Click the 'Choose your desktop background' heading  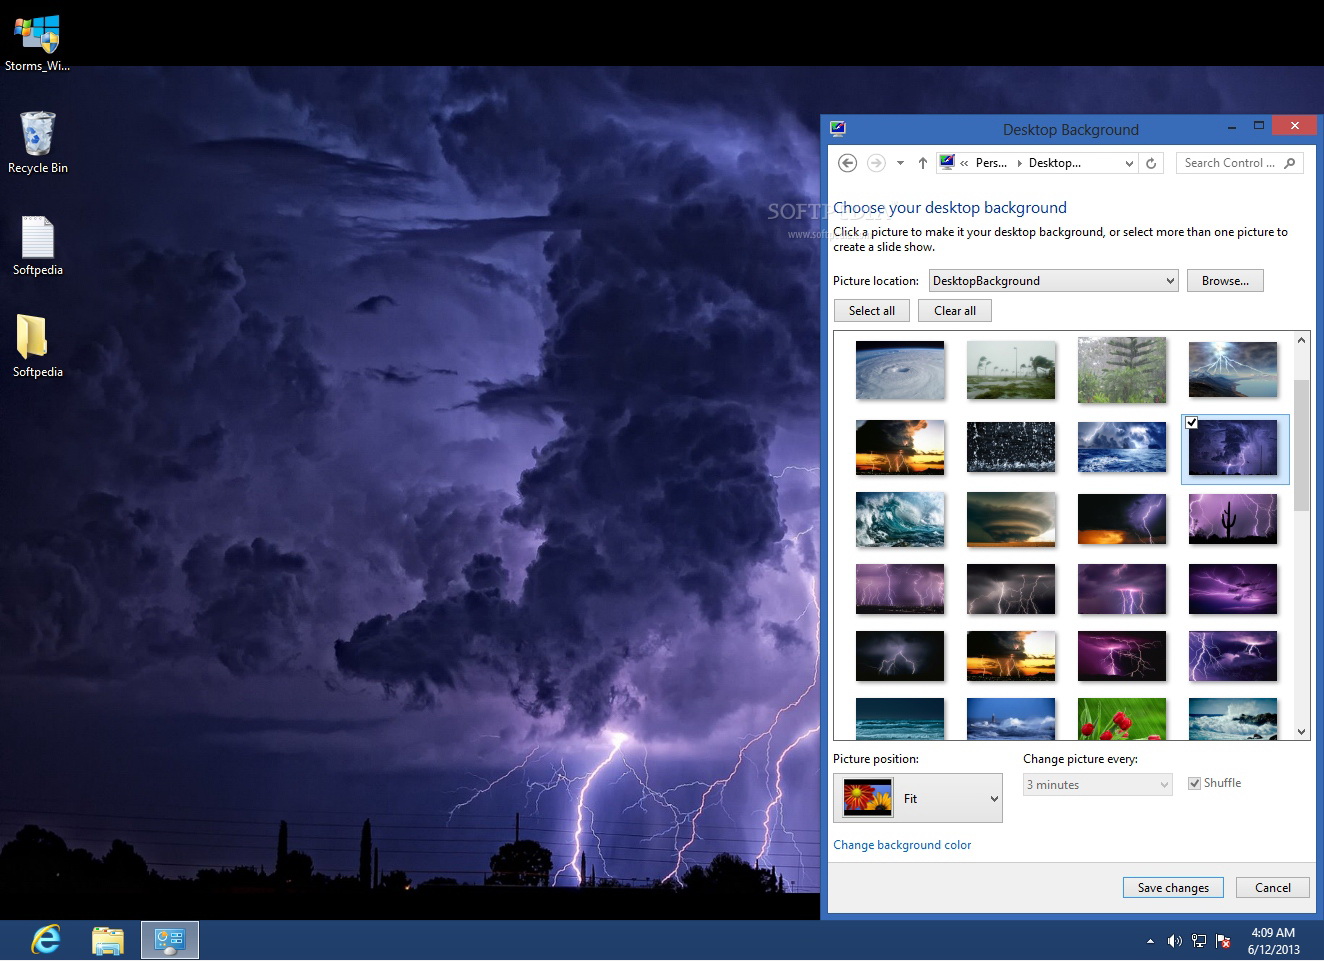[950, 208]
